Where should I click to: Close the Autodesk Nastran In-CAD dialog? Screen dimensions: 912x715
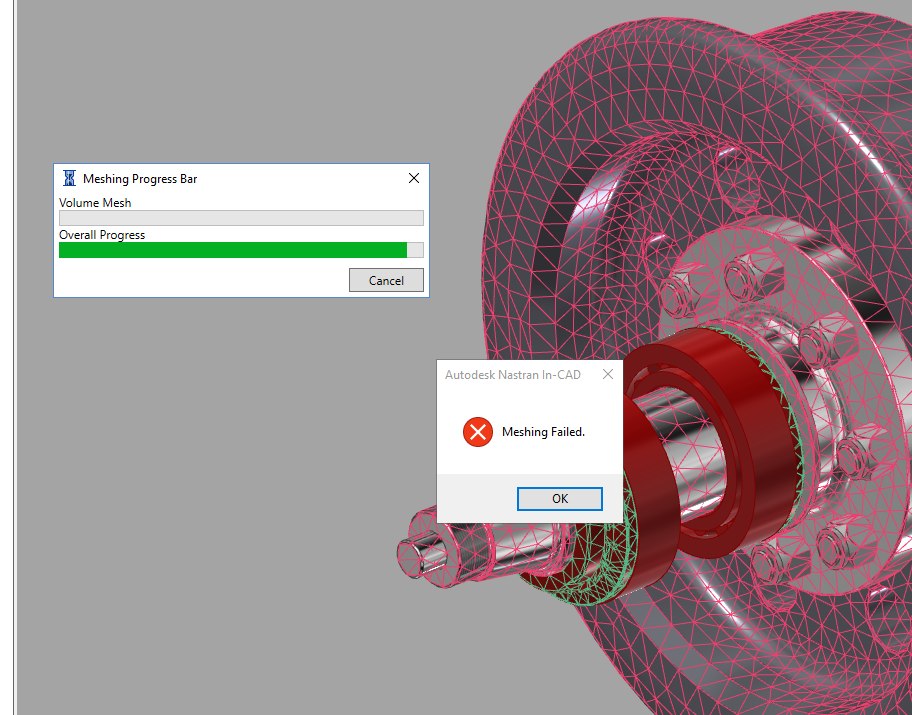click(608, 374)
